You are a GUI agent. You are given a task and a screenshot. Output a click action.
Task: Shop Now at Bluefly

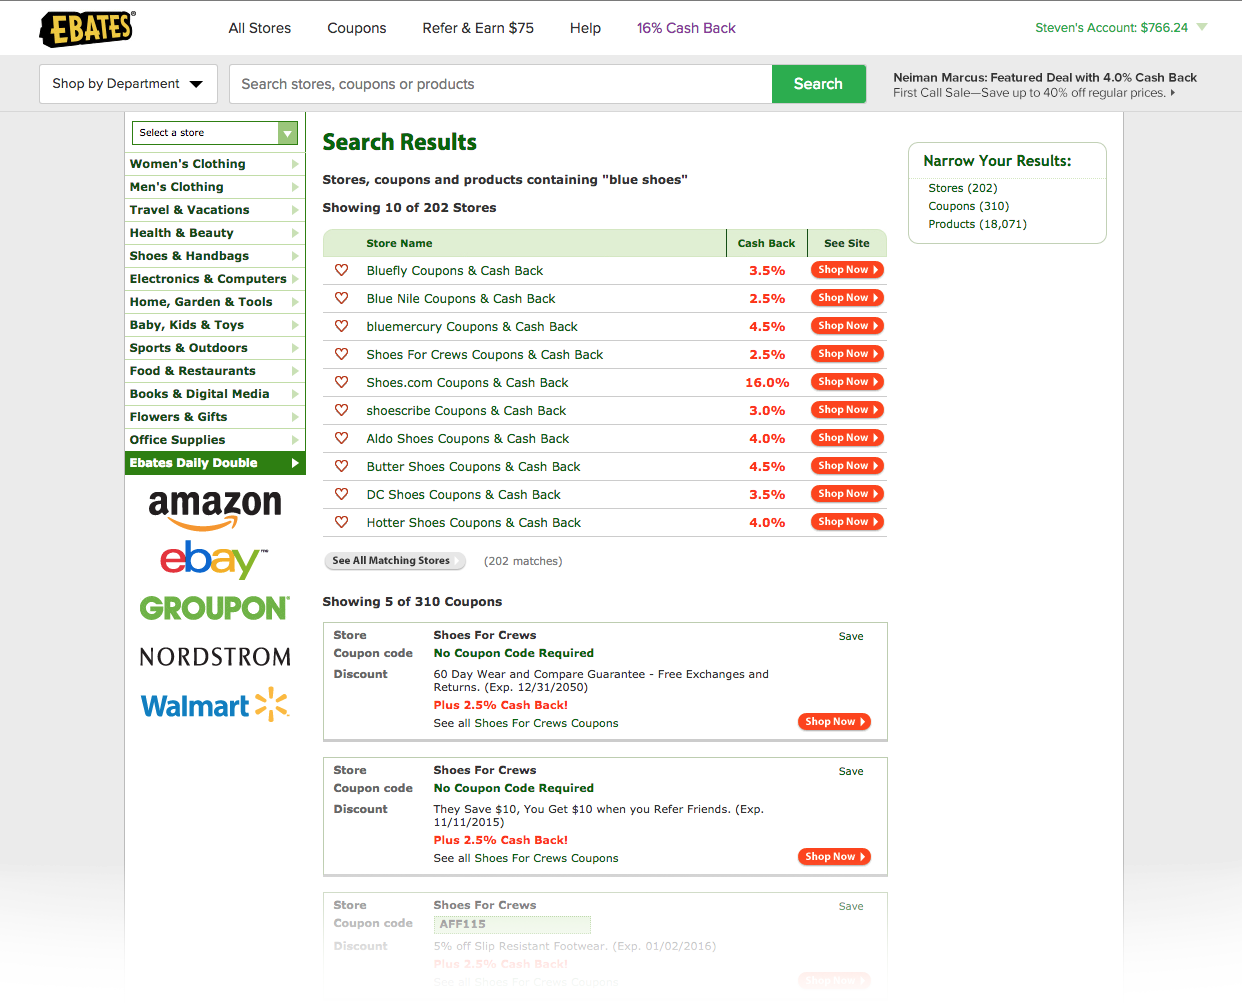coord(847,270)
